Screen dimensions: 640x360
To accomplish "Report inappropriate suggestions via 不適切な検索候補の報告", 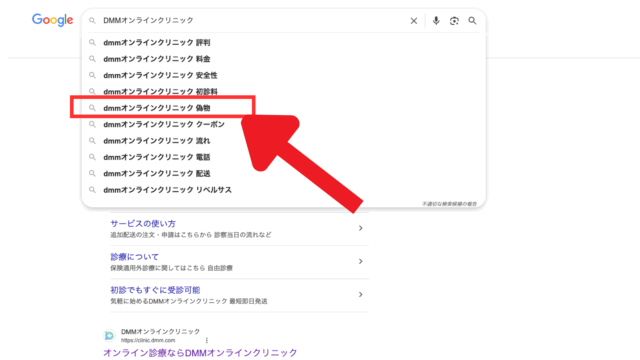I will pyautogui.click(x=449, y=204).
